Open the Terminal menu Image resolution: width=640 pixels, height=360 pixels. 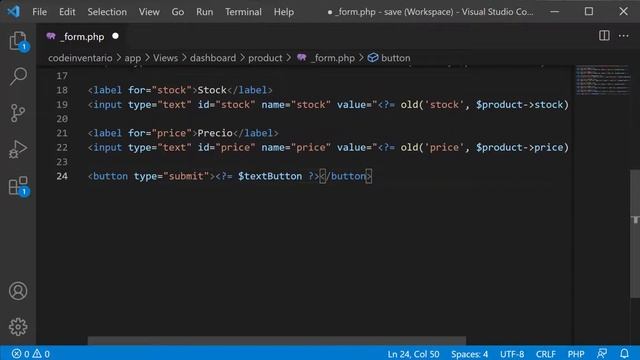point(243,12)
